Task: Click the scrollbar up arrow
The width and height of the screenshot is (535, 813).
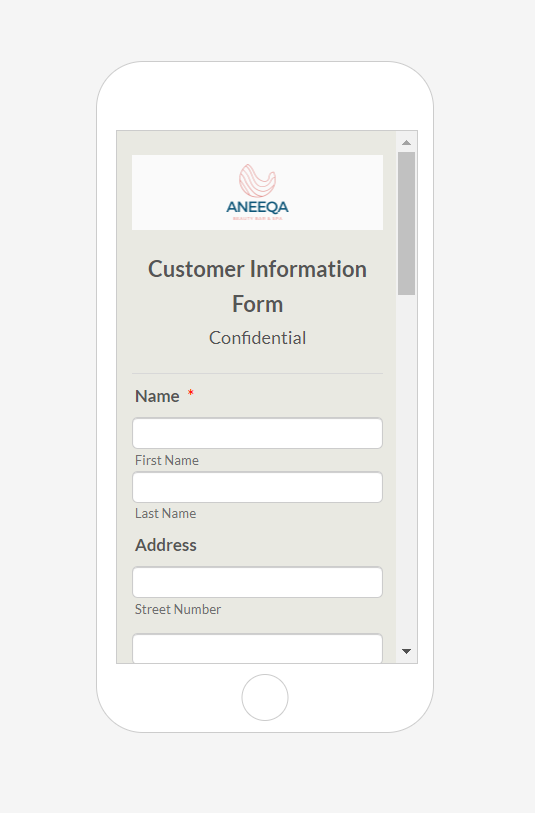Action: coord(406,142)
